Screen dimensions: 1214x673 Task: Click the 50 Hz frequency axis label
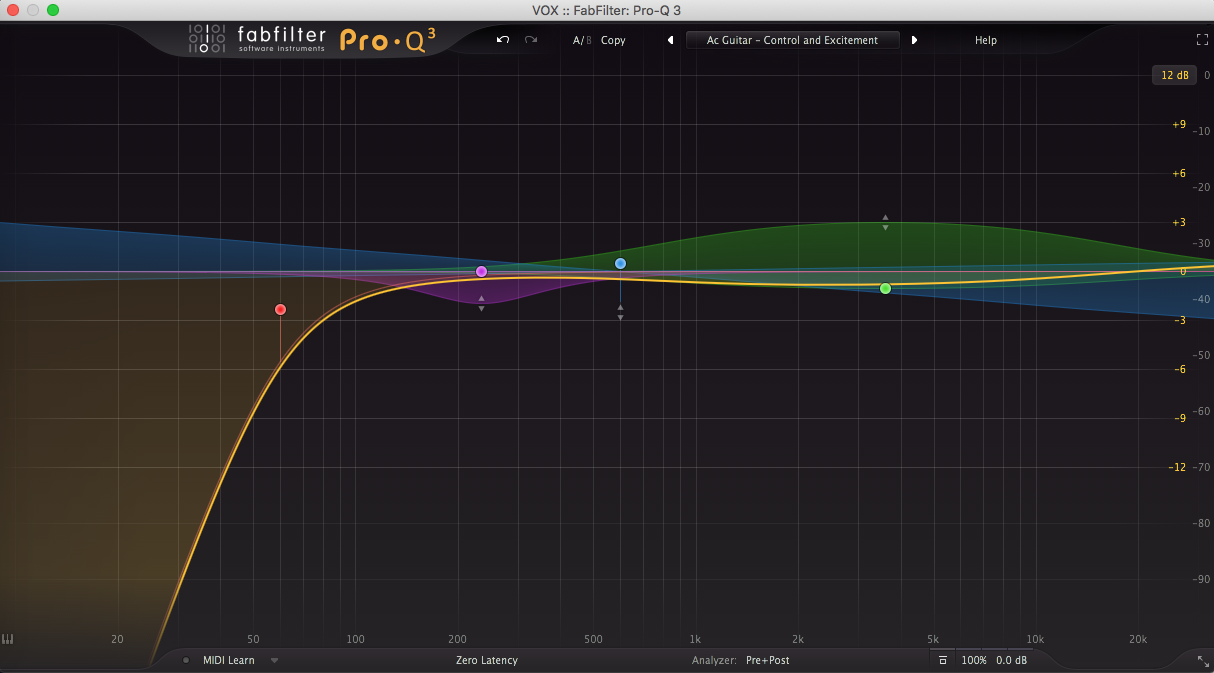click(x=253, y=639)
